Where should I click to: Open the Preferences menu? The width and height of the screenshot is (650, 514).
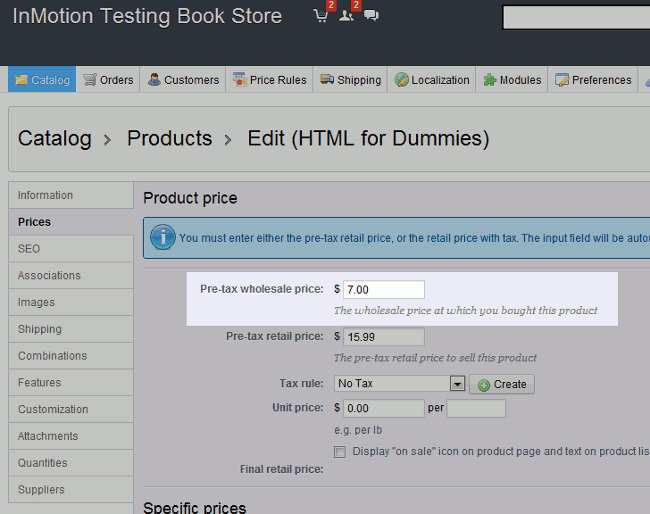(593, 80)
